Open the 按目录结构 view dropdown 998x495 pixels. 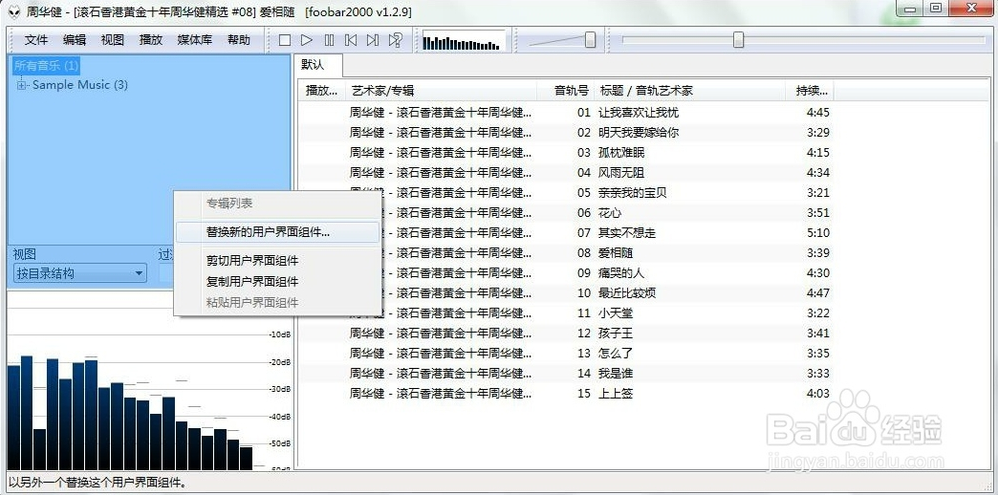(80, 274)
